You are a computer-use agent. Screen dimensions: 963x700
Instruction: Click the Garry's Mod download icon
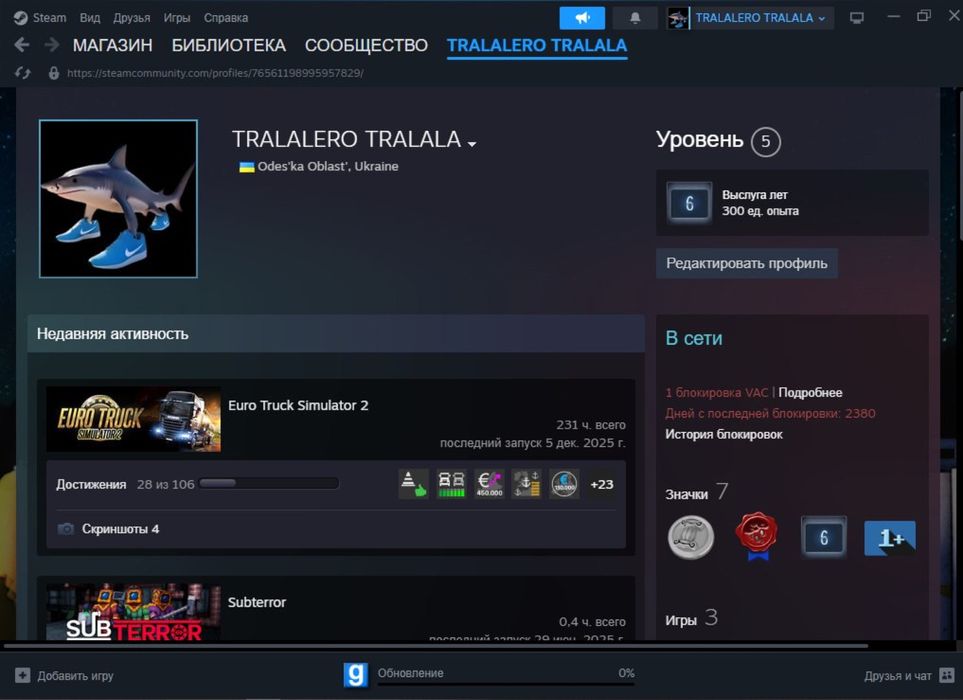tap(356, 674)
